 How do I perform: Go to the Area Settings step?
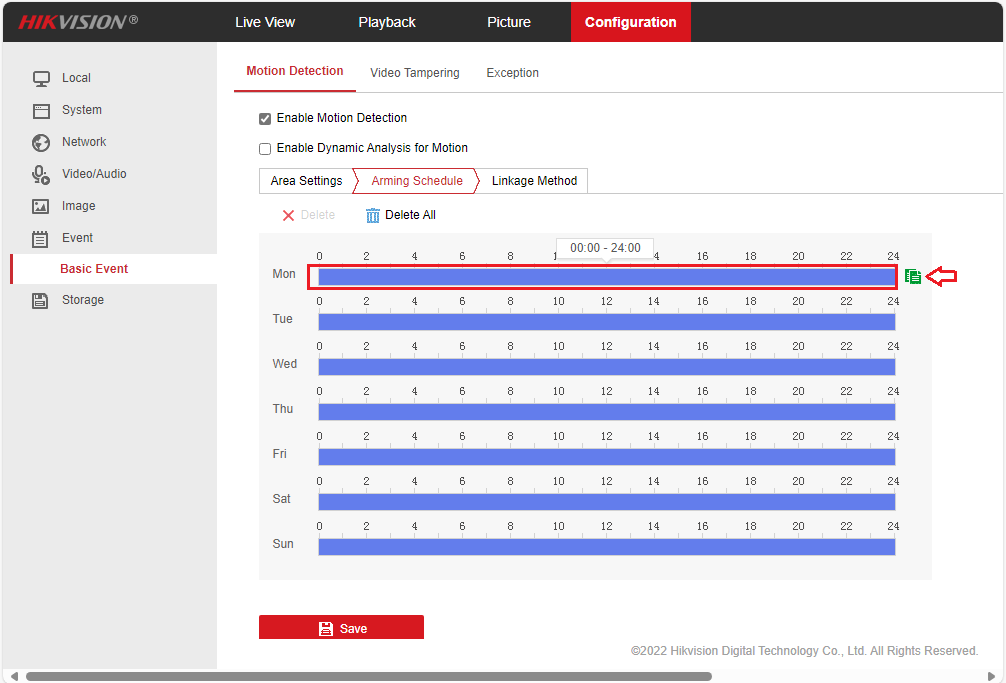[306, 181]
